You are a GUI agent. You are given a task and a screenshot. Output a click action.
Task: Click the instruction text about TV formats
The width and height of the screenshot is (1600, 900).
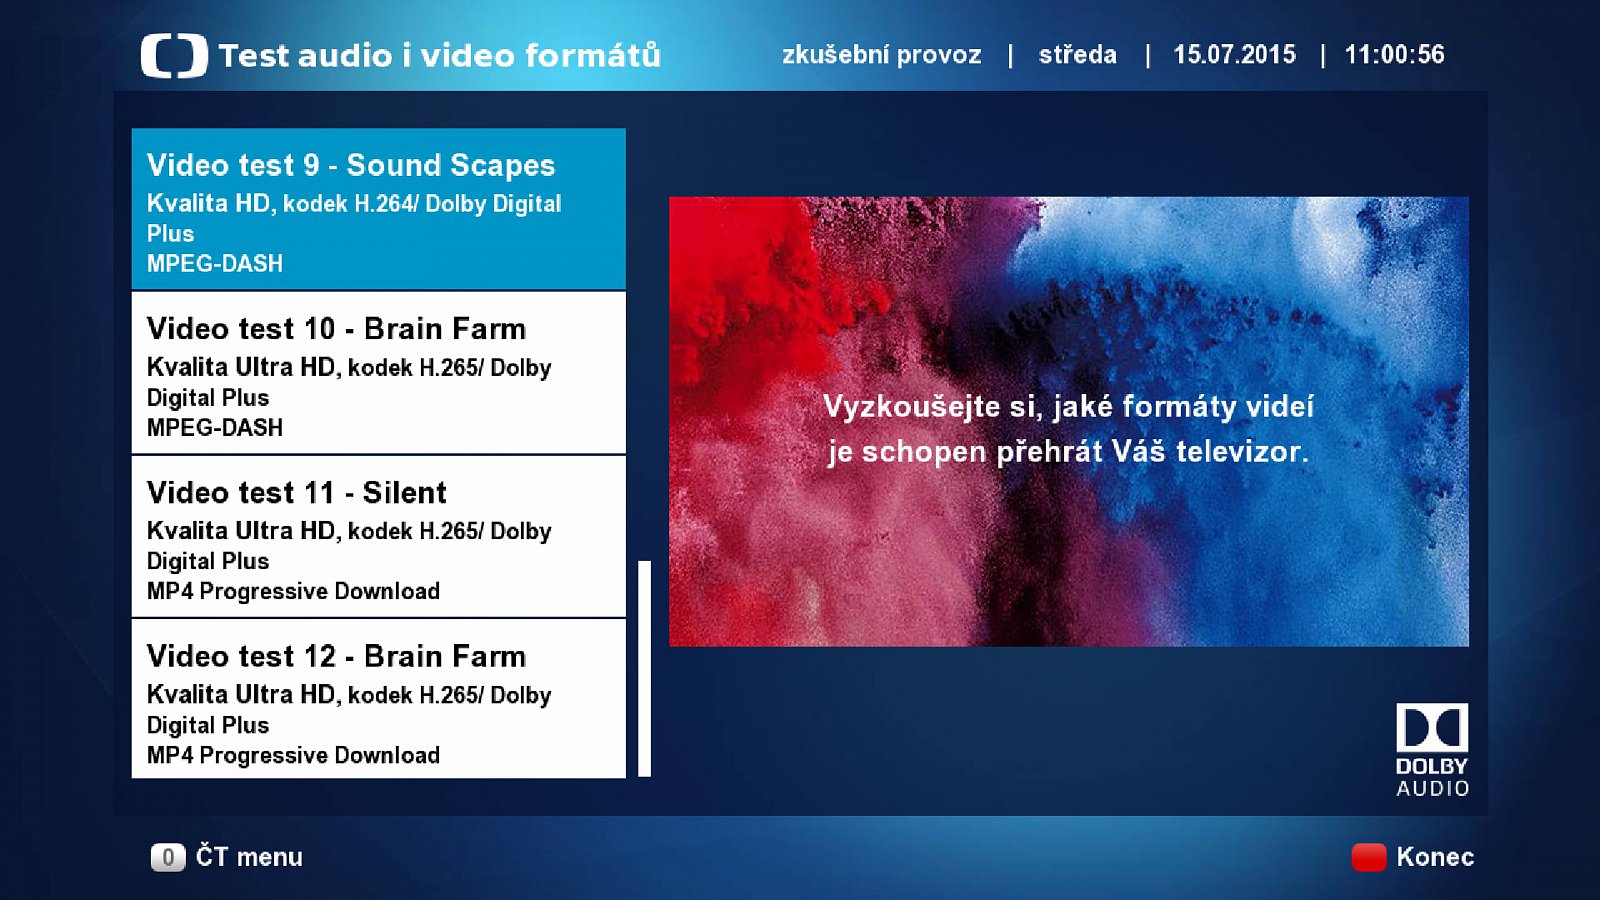click(1068, 430)
